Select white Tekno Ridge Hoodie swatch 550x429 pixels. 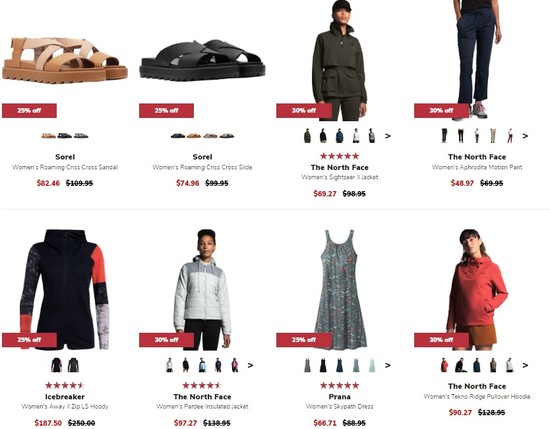coord(509,365)
